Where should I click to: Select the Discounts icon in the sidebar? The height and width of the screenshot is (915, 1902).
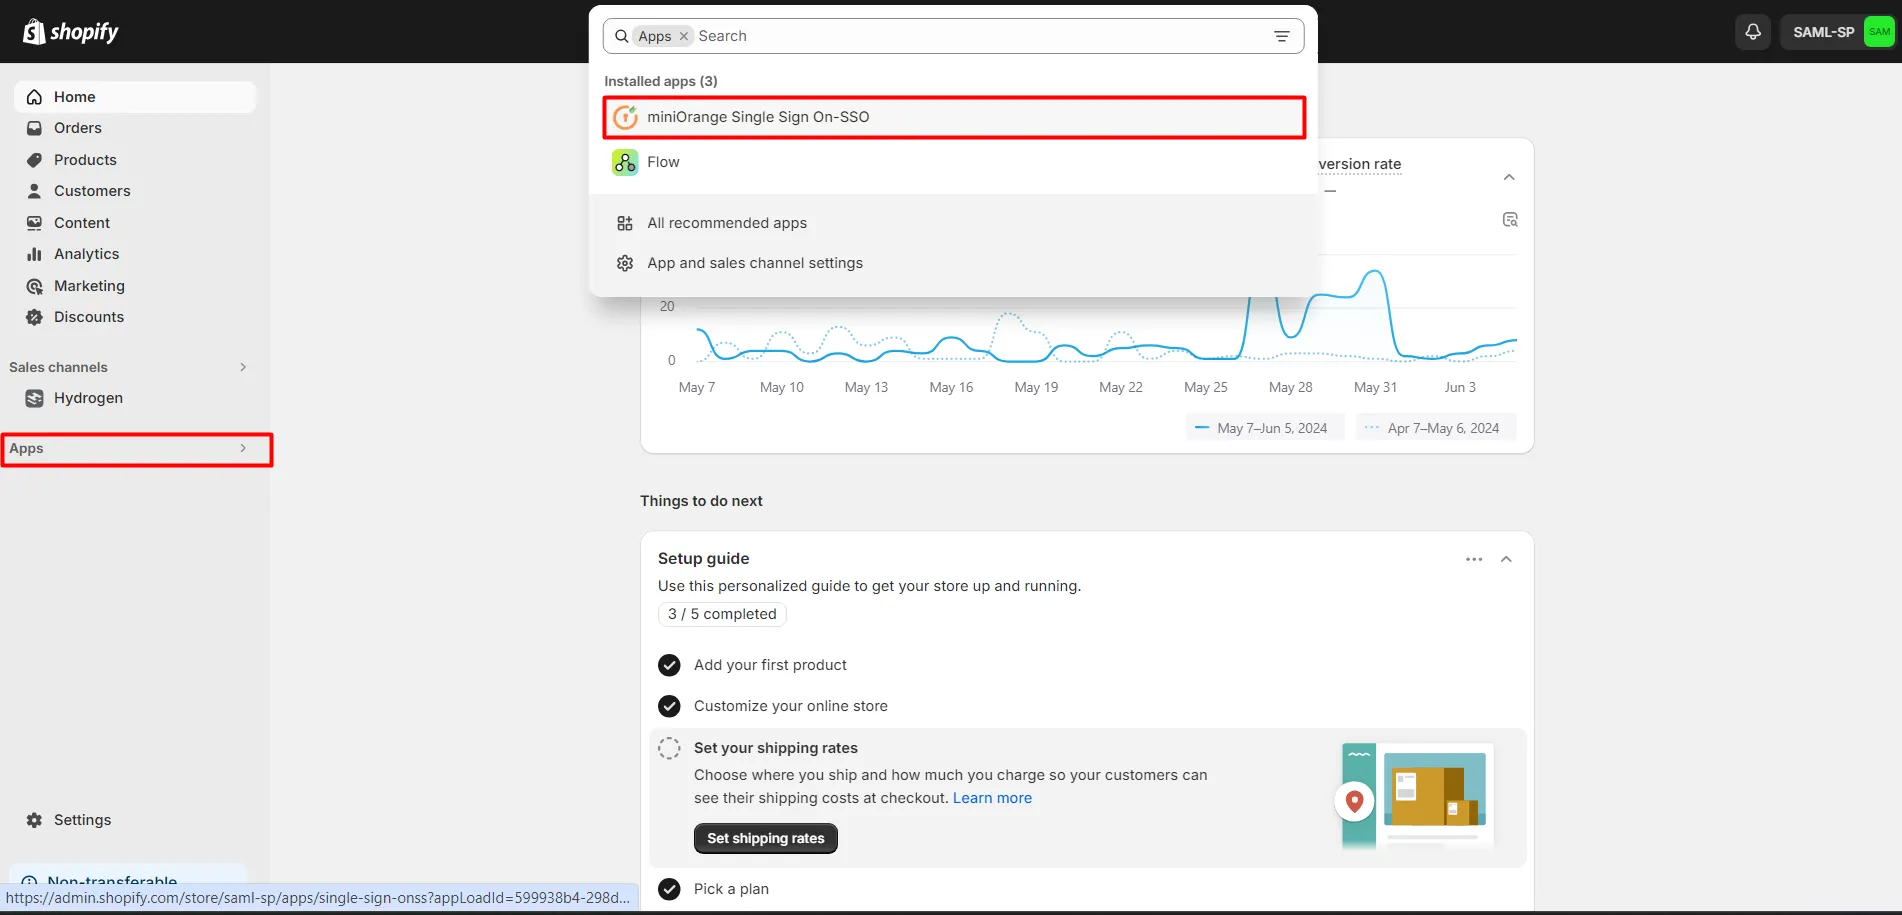tap(34, 316)
